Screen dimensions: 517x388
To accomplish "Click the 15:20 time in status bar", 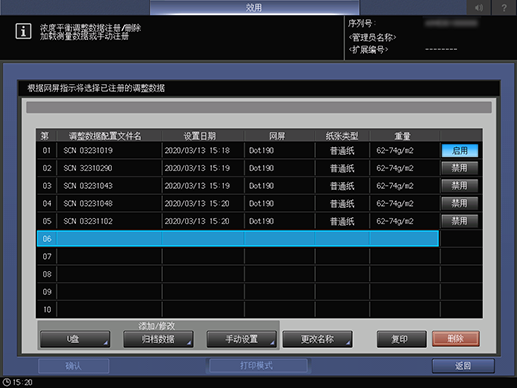I will [22, 382].
